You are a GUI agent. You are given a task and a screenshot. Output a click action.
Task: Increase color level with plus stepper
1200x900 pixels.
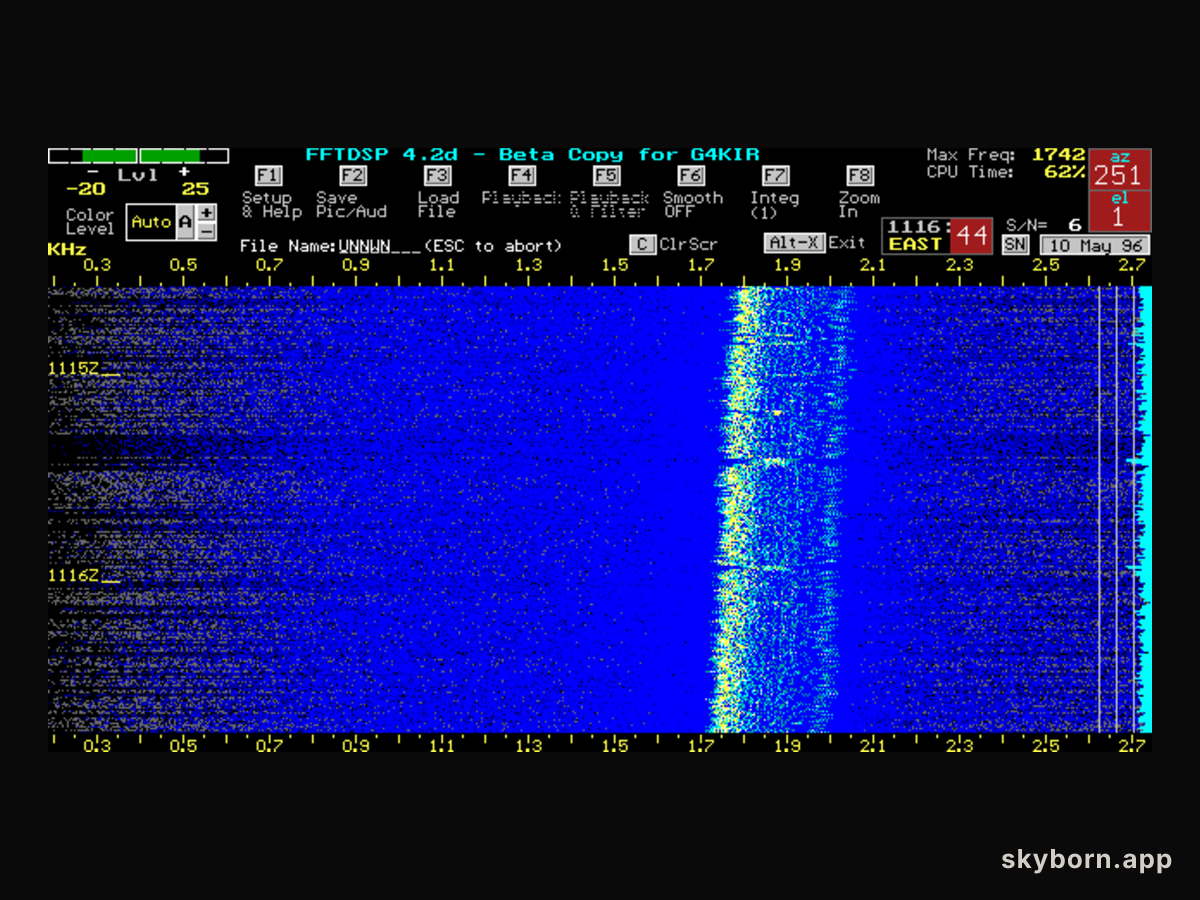tap(206, 213)
